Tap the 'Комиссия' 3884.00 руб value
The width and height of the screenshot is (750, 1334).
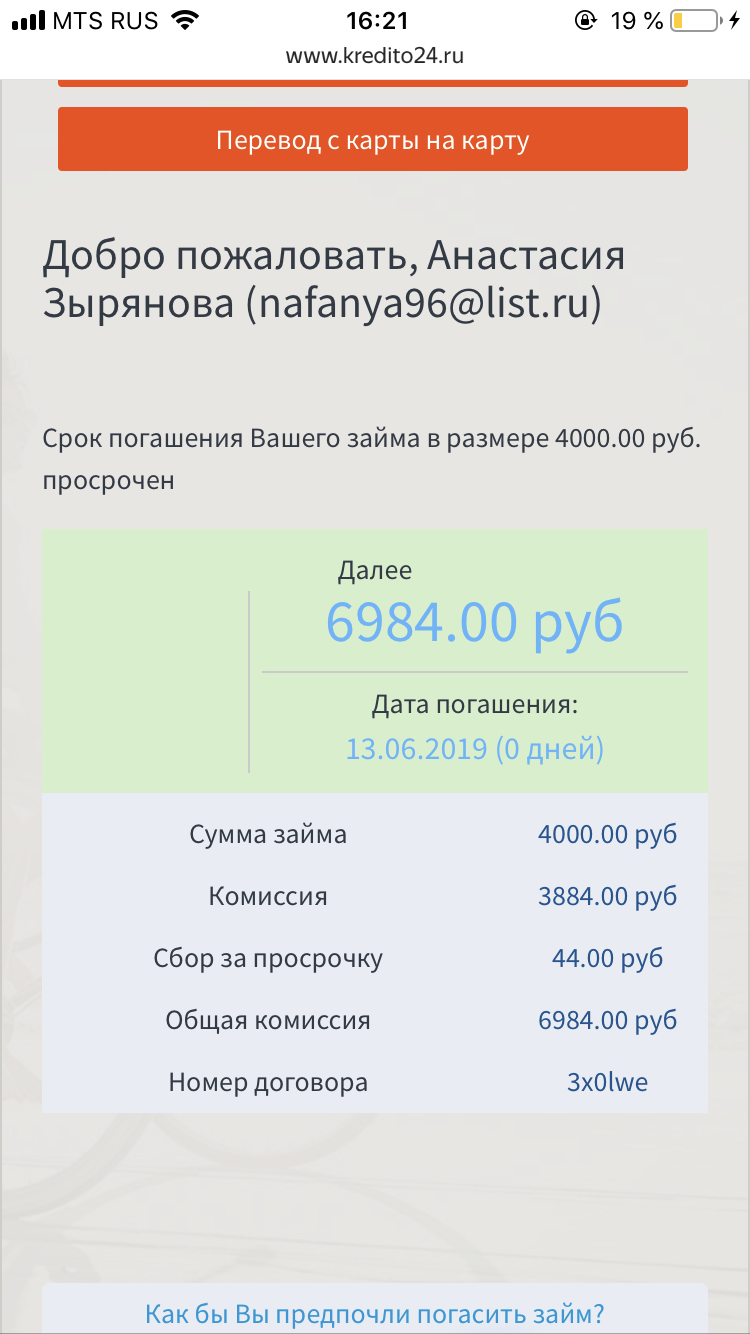click(607, 896)
